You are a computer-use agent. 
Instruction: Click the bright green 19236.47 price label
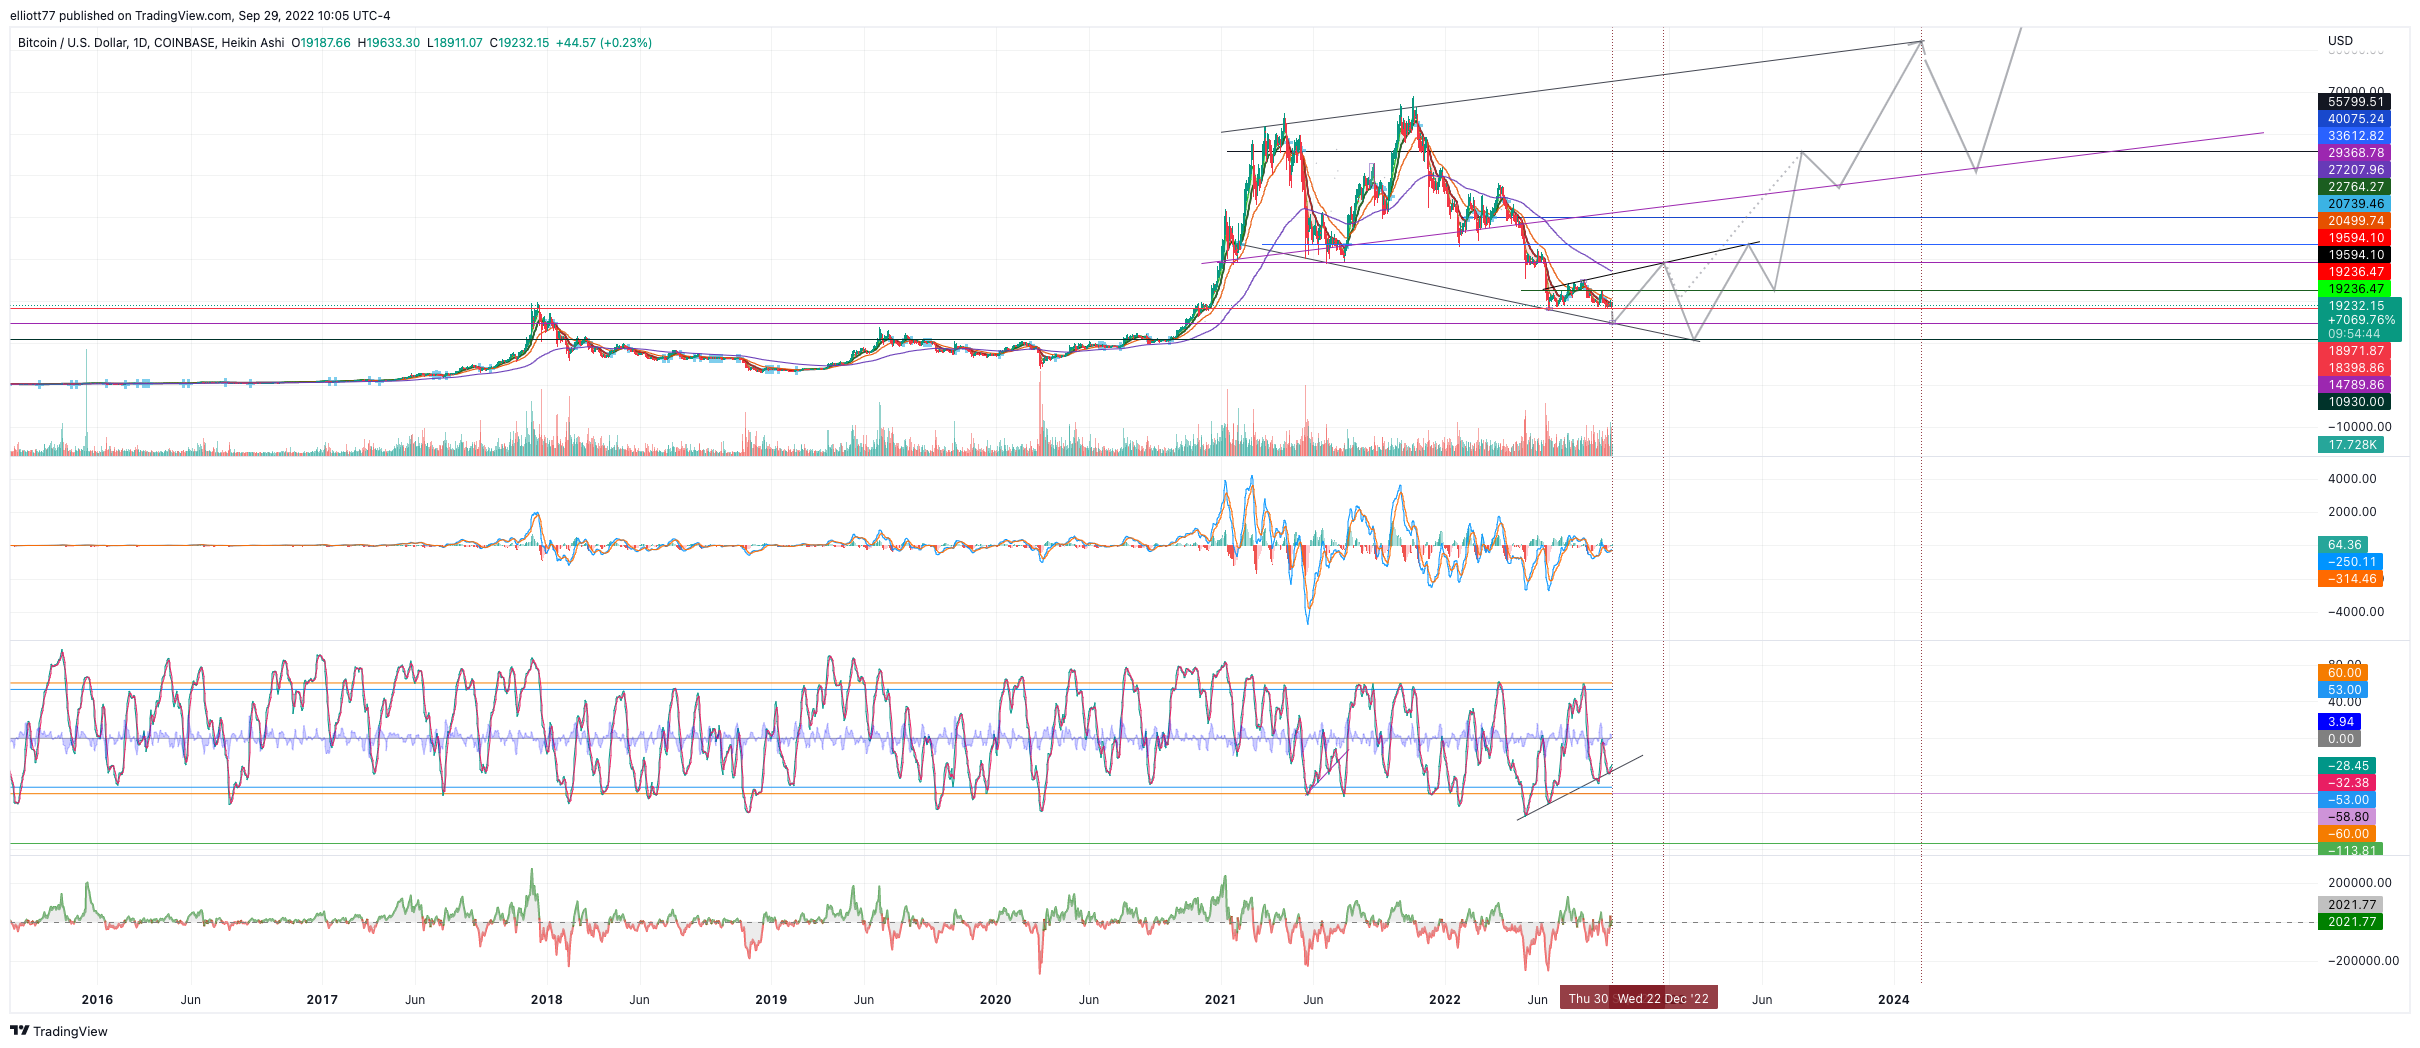point(2354,289)
